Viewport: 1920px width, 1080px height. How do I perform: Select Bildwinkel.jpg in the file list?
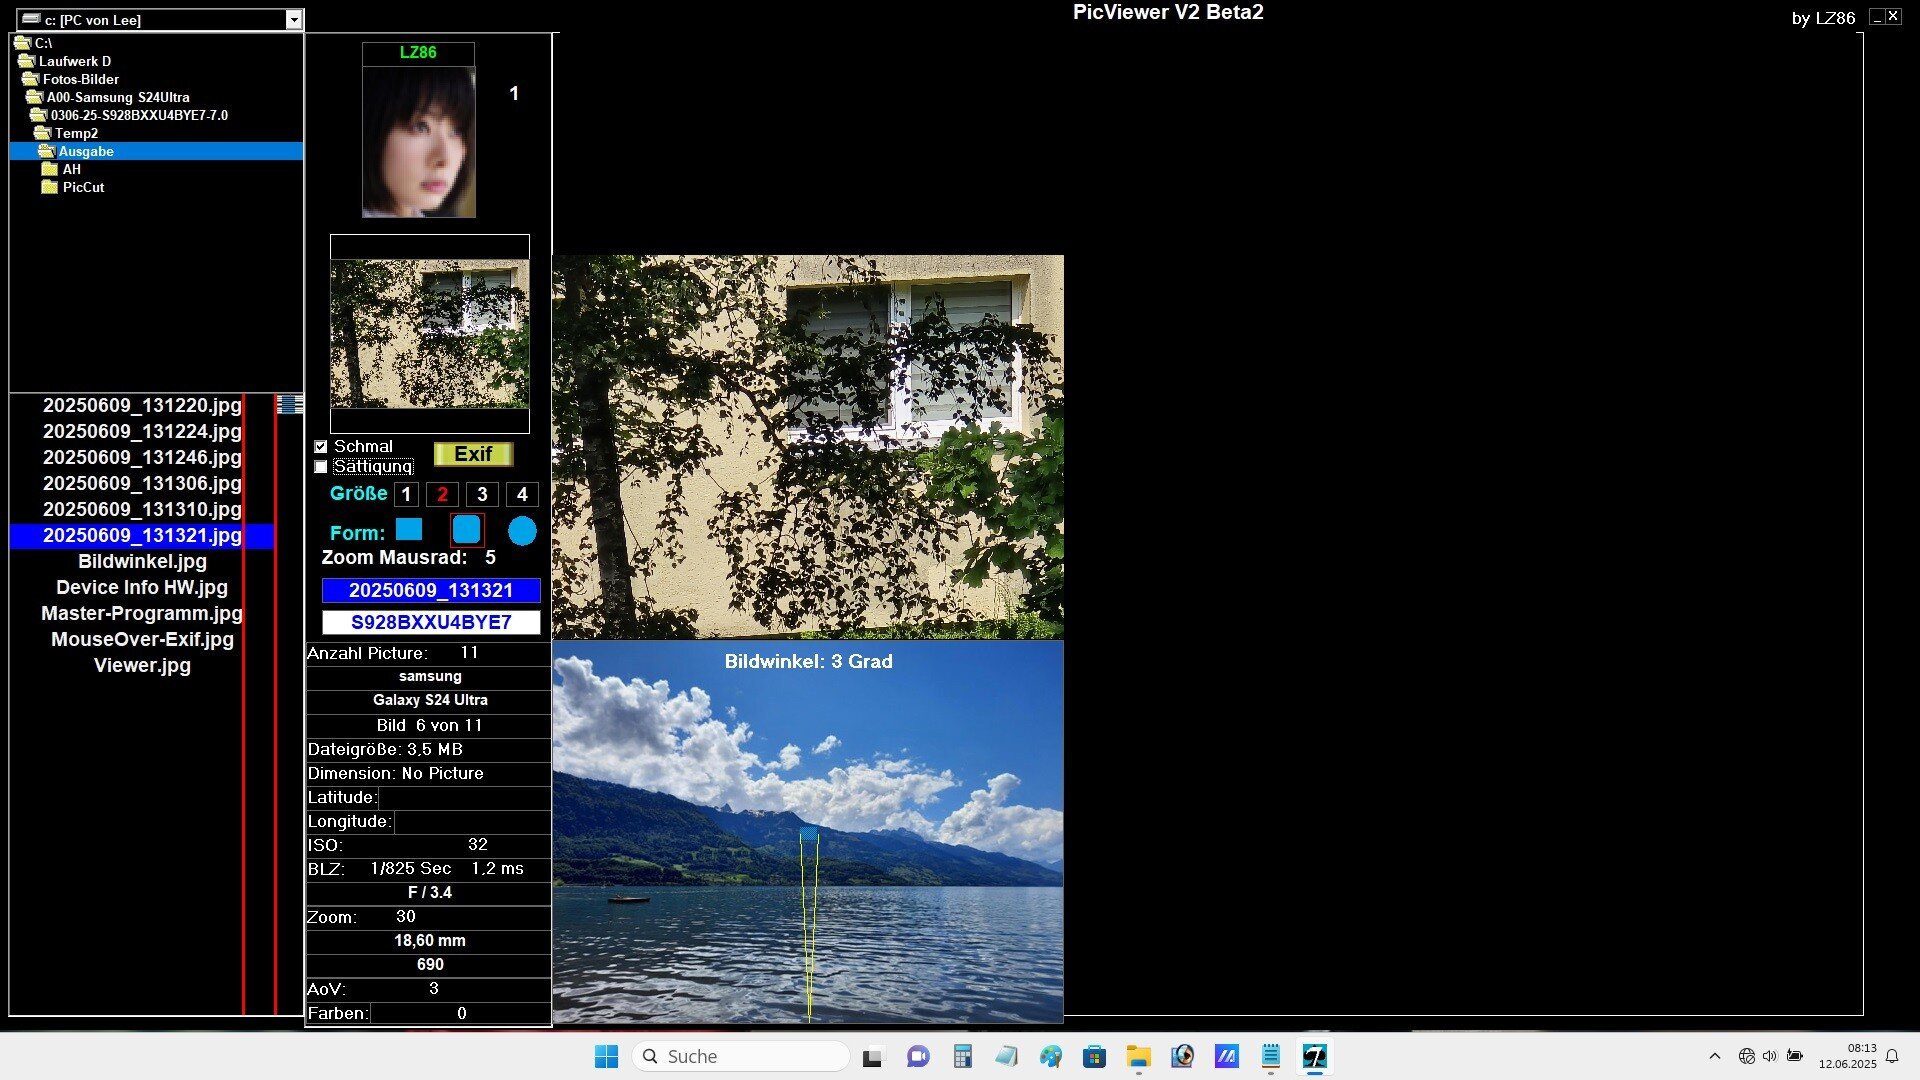point(142,562)
